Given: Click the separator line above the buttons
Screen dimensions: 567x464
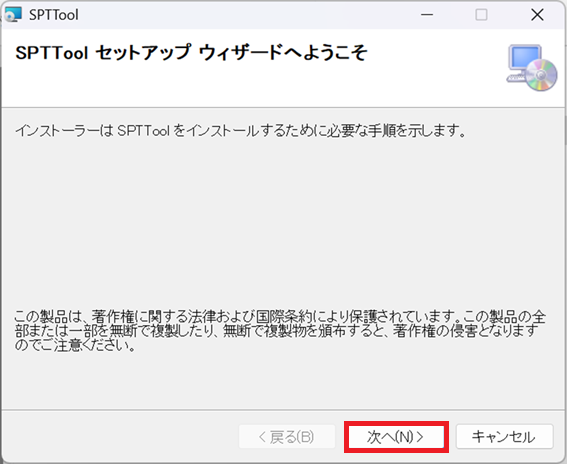Looking at the screenshot, I should [283, 410].
